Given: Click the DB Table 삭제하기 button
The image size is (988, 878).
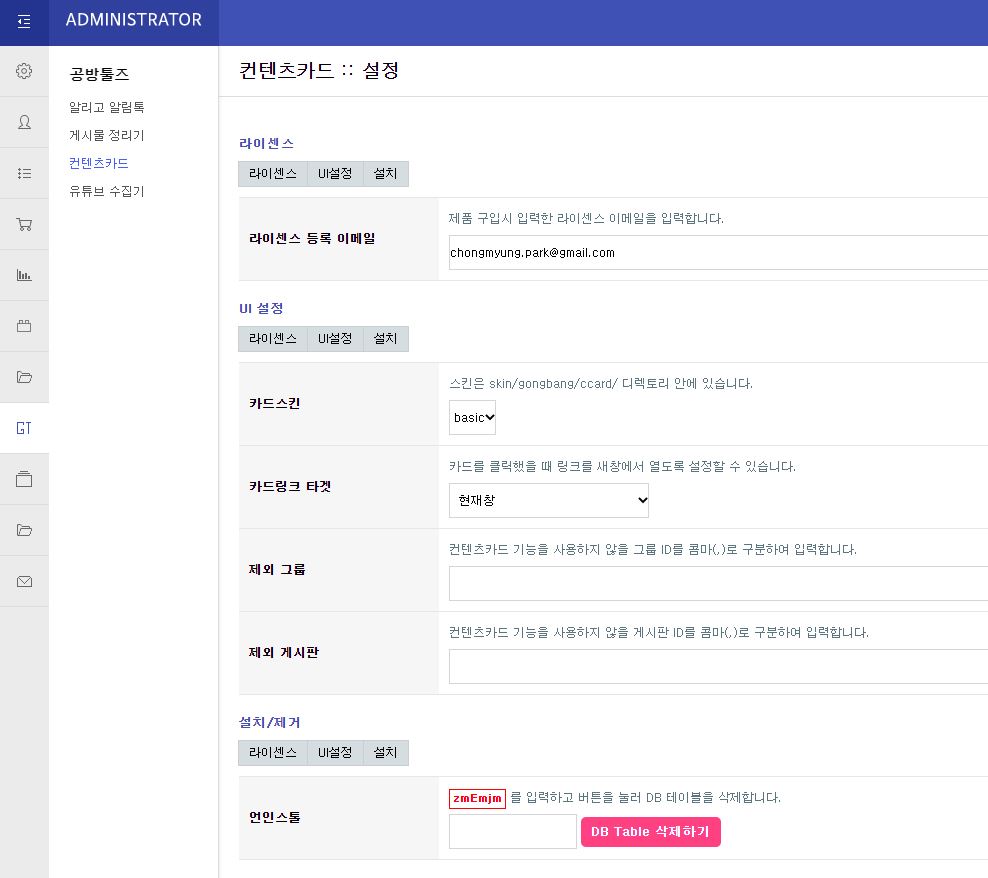Looking at the screenshot, I should (651, 831).
